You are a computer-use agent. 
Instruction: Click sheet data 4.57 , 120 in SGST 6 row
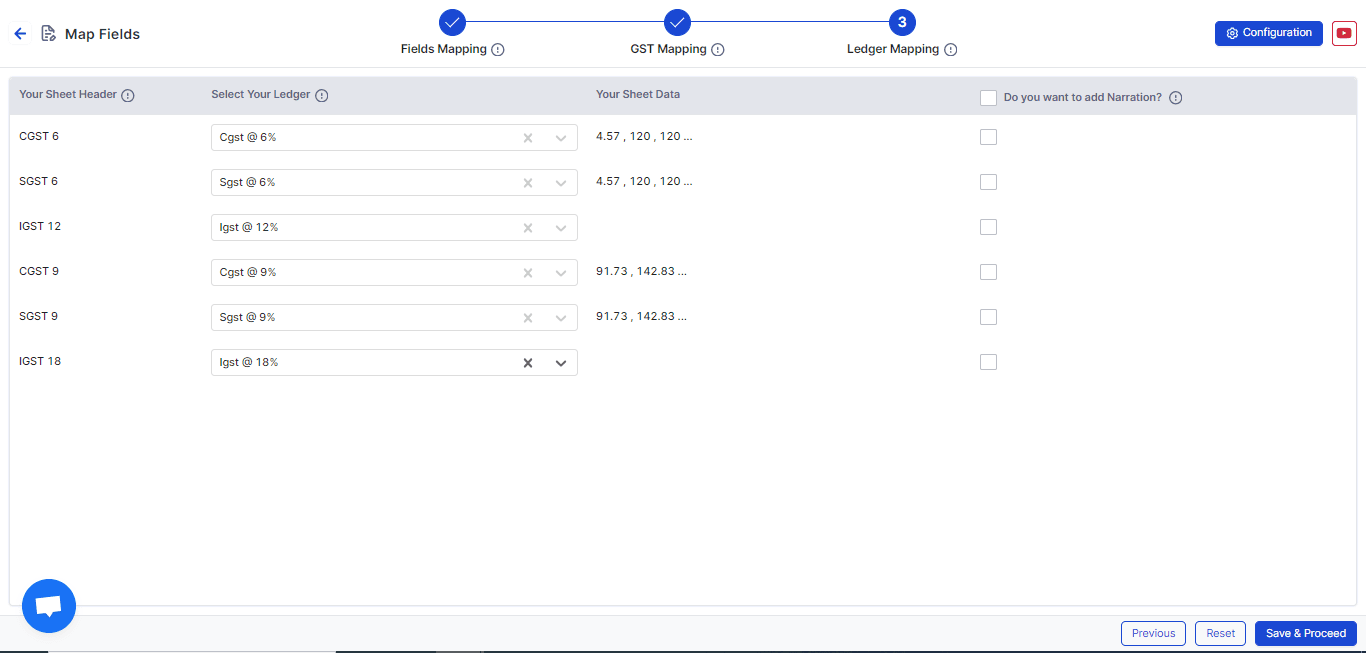coord(644,181)
